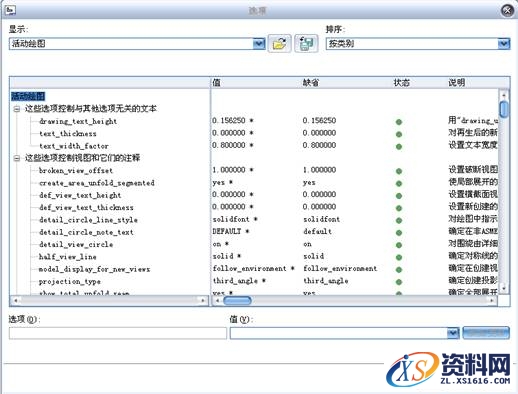518x394 pixels.
Task: Select the def_view_text_thickness option
Action: (86, 207)
